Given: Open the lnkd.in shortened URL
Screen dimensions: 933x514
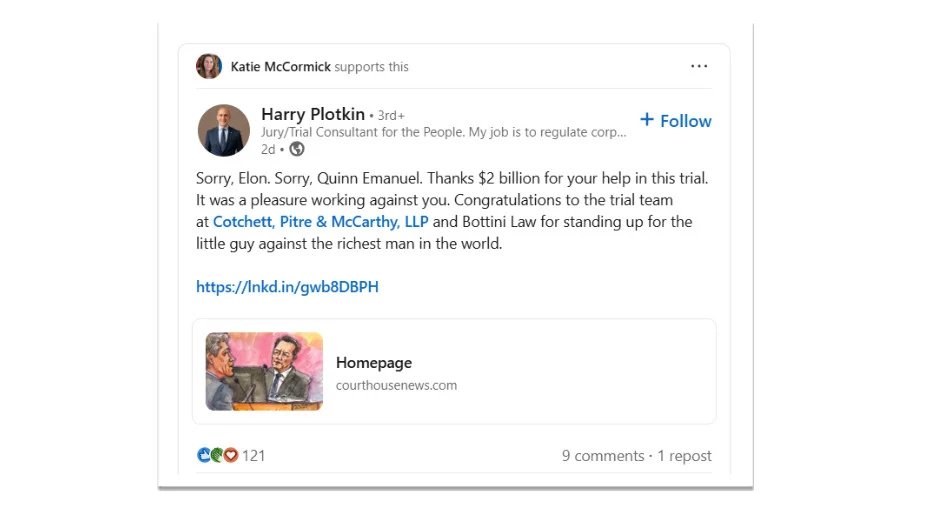Looking at the screenshot, I should pyautogui.click(x=287, y=287).
